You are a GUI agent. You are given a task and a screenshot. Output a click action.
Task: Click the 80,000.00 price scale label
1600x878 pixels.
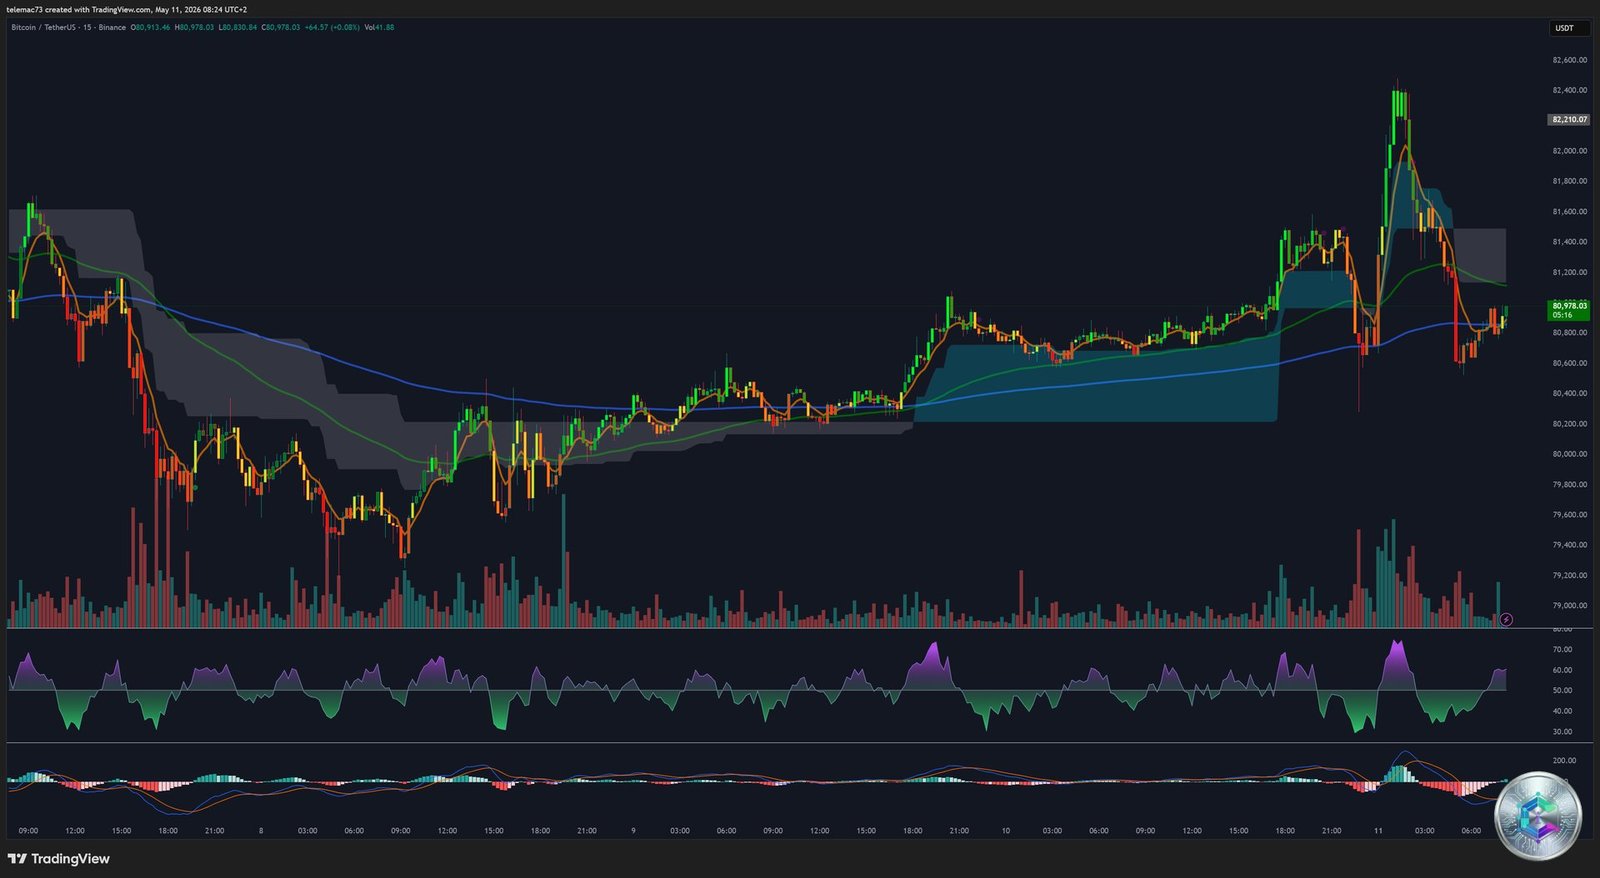1569,454
